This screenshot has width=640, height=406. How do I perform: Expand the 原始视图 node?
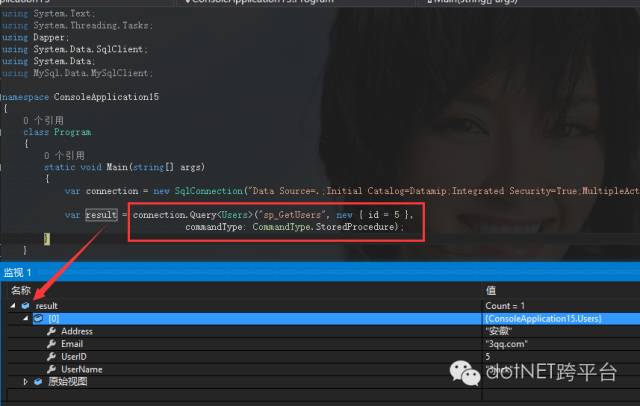(25, 382)
